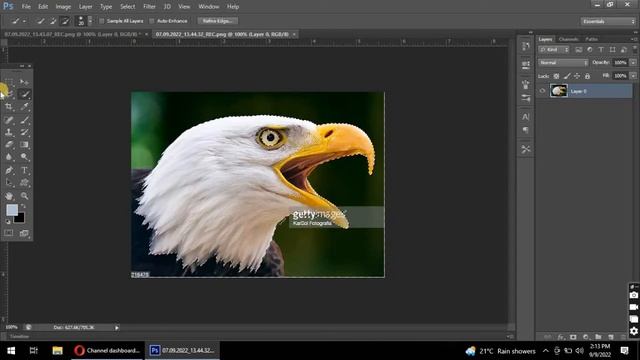640x360 pixels.
Task: Open the Select menu
Action: (x=127, y=7)
